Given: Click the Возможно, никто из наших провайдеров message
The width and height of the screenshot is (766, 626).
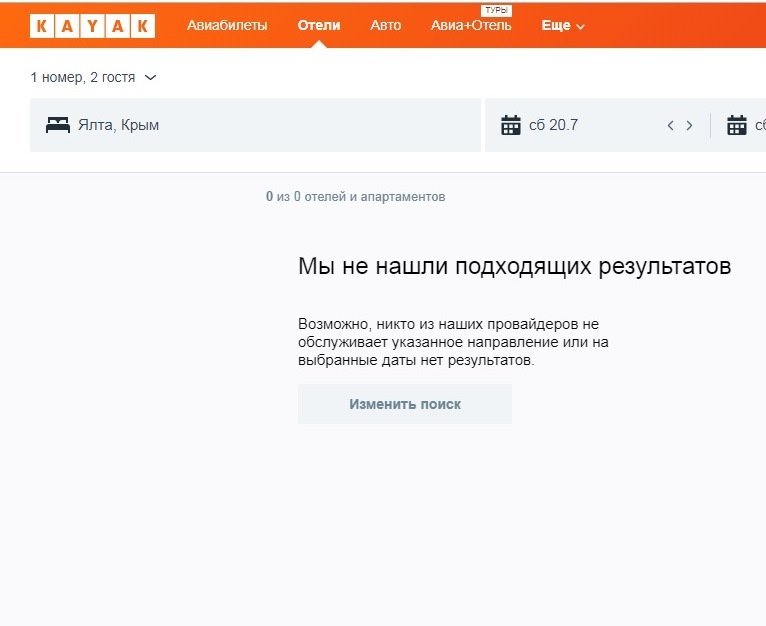Looking at the screenshot, I should pos(453,342).
